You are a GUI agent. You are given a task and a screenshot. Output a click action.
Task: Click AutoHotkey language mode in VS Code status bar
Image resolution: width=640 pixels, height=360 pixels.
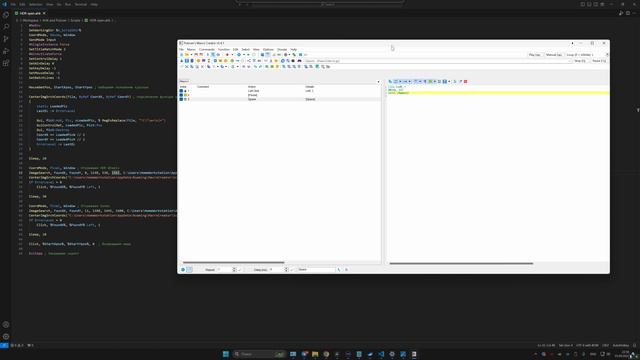620,345
